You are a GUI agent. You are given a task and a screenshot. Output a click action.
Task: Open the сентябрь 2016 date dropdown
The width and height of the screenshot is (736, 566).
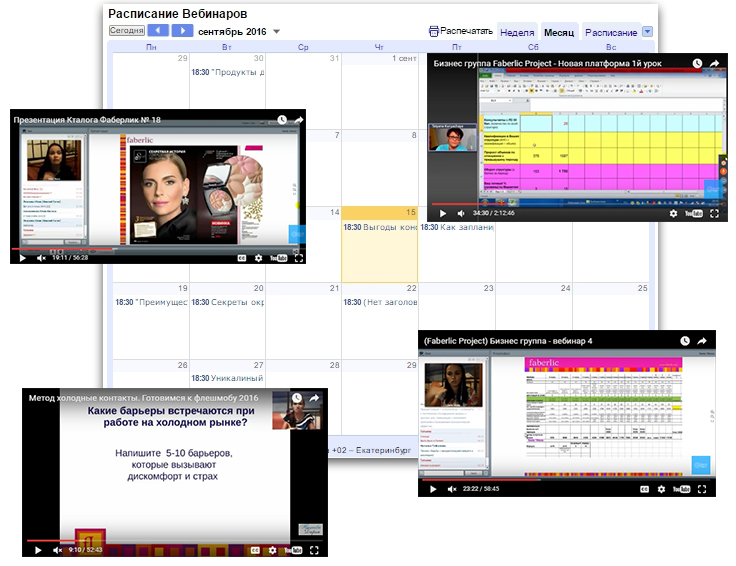click(x=276, y=32)
